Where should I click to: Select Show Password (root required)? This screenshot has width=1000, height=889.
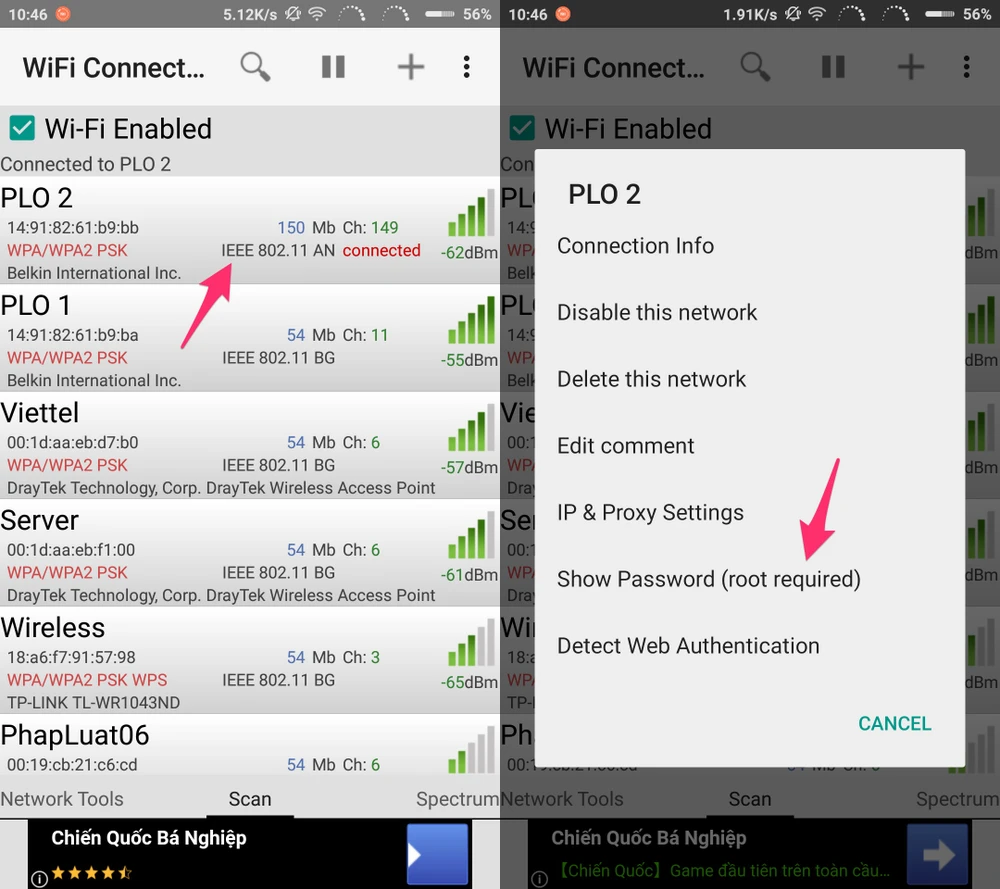coord(709,579)
